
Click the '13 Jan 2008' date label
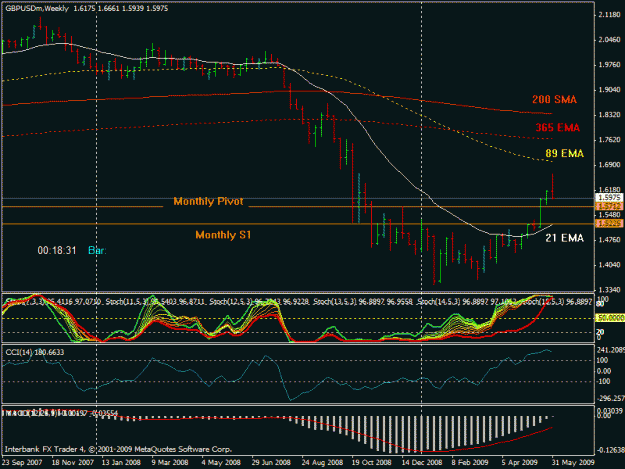coord(121,462)
